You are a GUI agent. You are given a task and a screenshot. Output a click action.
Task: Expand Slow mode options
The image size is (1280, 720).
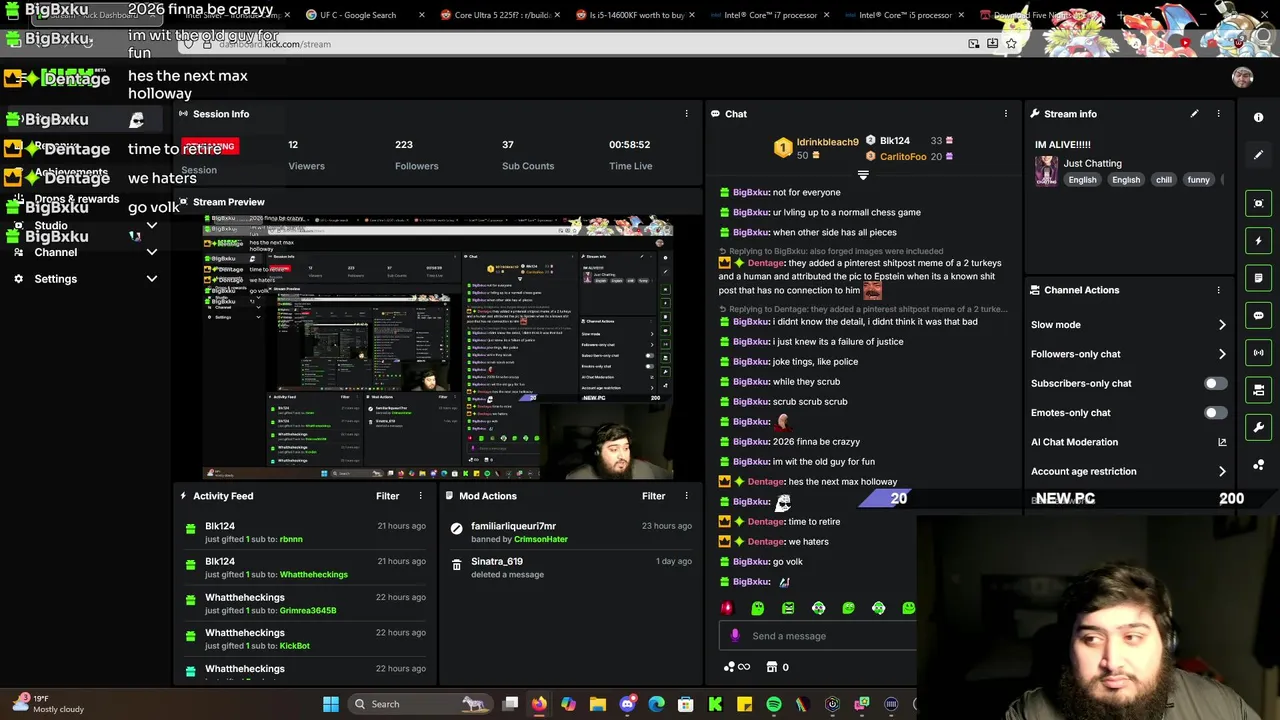pyautogui.click(x=1222, y=325)
